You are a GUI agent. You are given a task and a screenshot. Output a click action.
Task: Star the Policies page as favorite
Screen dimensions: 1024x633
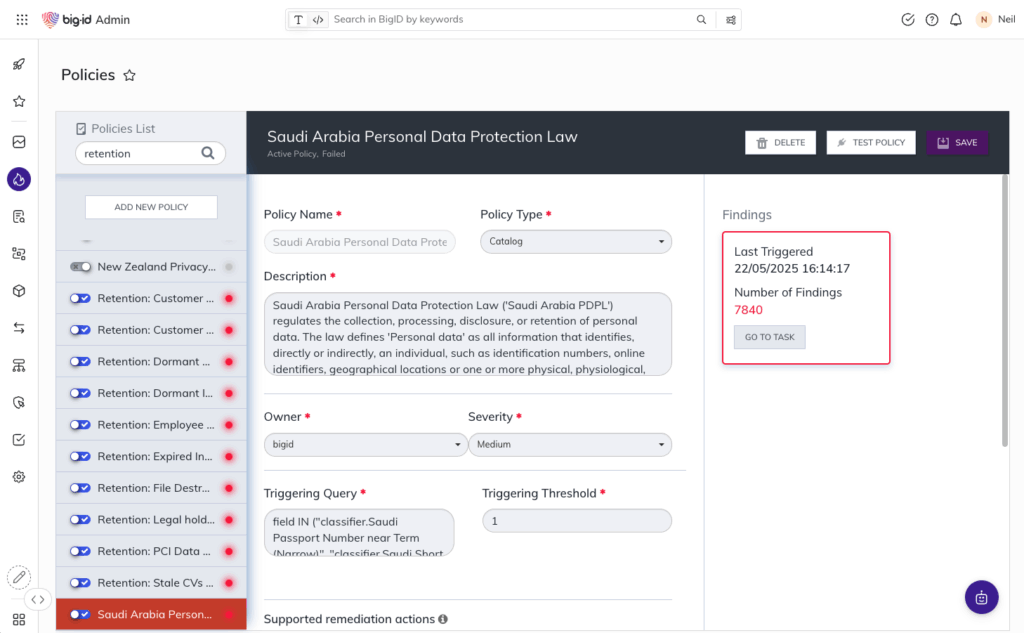click(129, 75)
